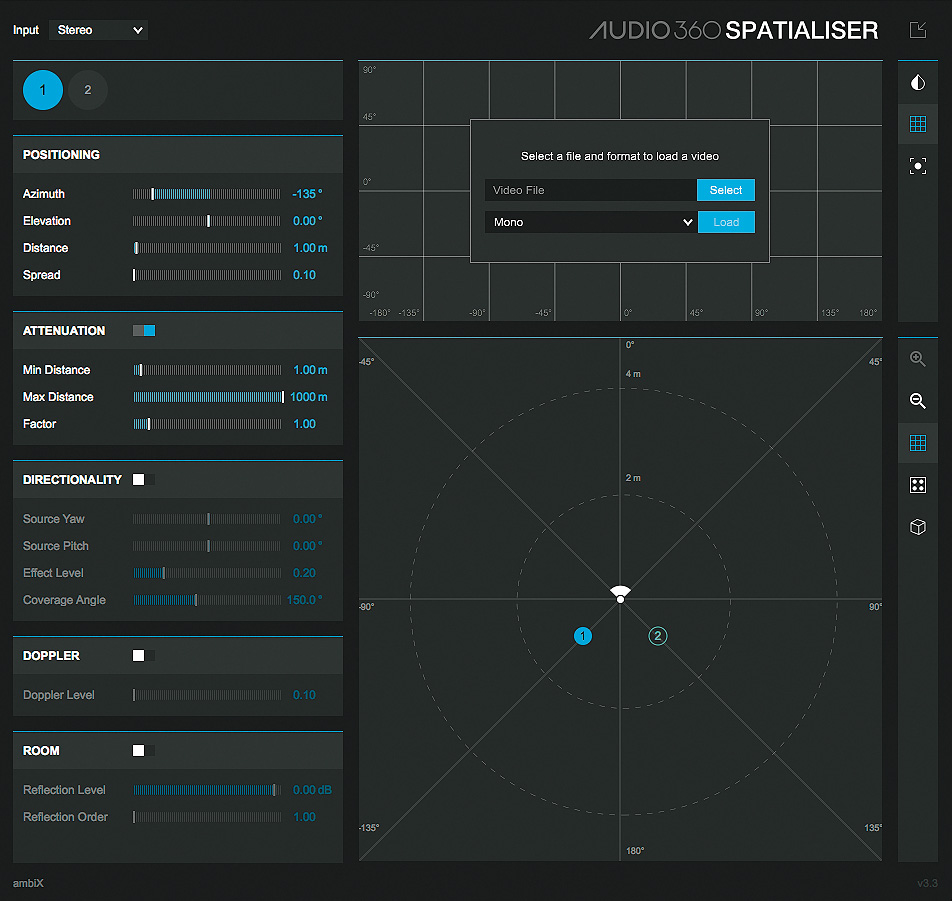Click the ambiX format label
952x901 pixels.
pyautogui.click(x=28, y=883)
